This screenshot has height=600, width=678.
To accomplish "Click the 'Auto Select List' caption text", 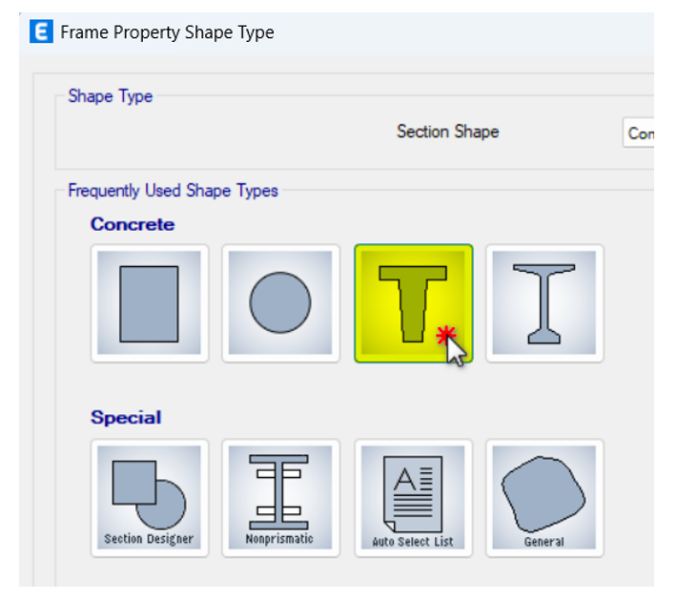I will point(413,541).
